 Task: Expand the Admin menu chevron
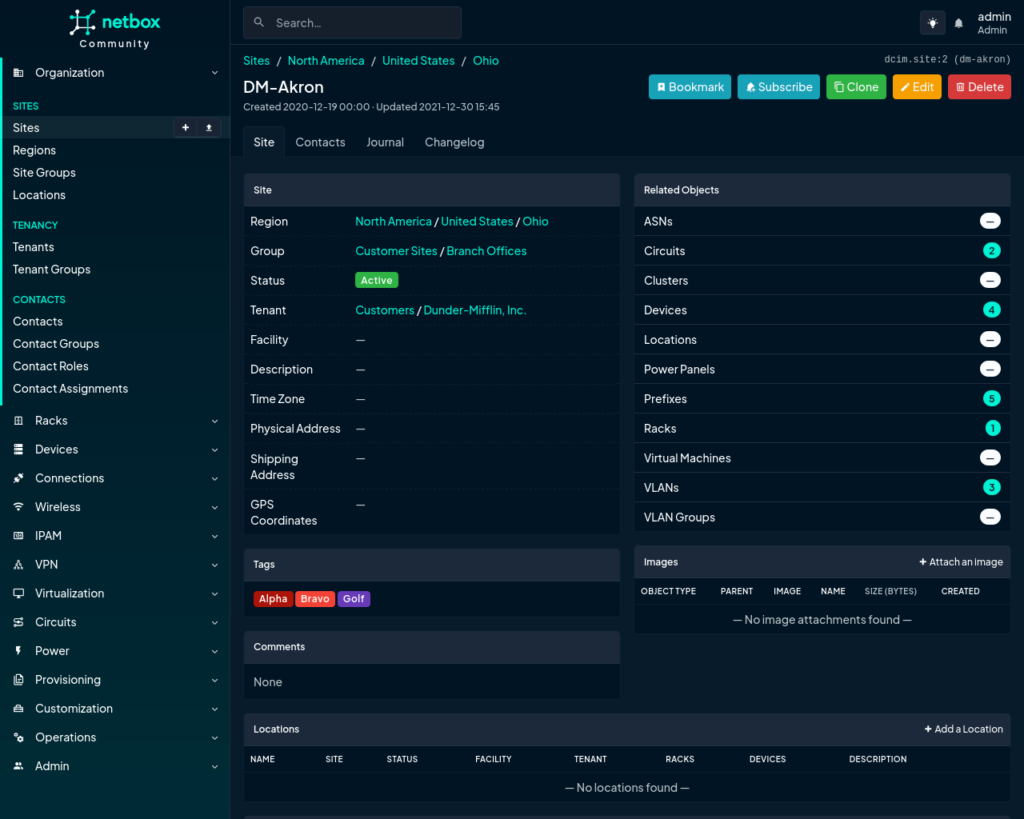pos(215,766)
